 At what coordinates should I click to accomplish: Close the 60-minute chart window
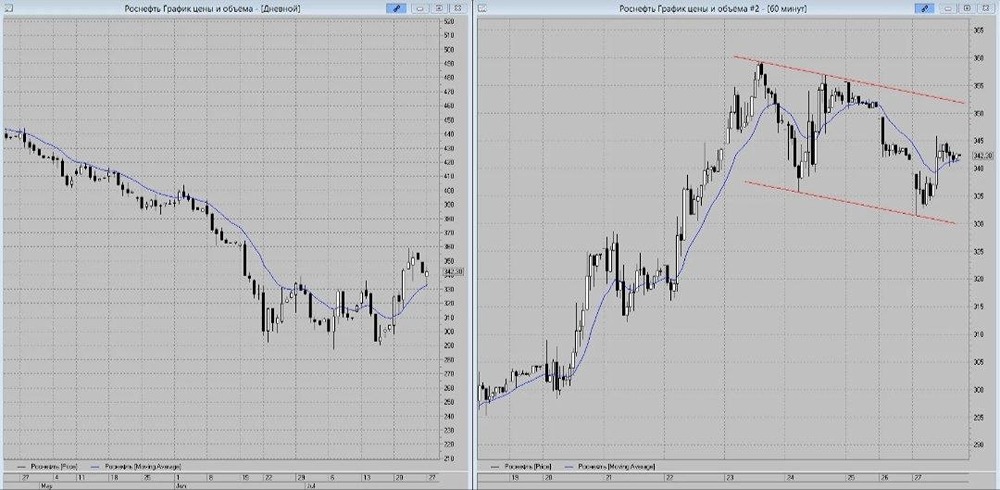pos(985,8)
